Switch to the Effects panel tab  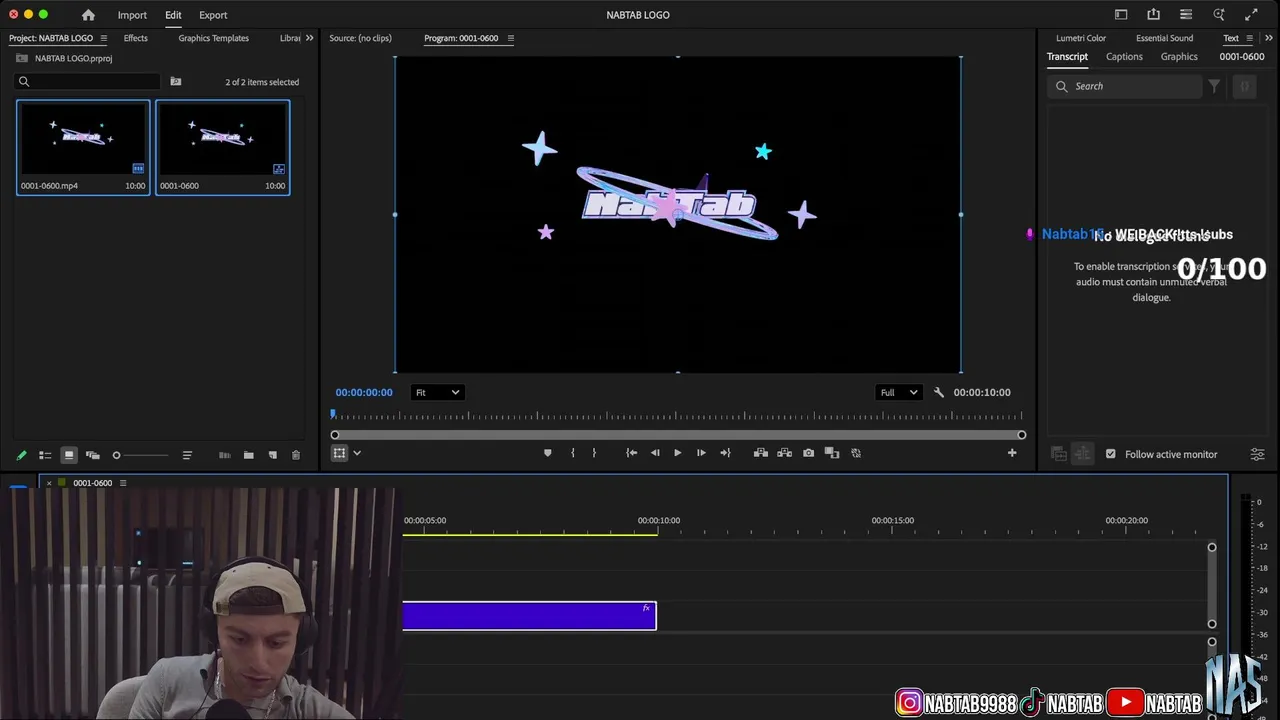[136, 38]
